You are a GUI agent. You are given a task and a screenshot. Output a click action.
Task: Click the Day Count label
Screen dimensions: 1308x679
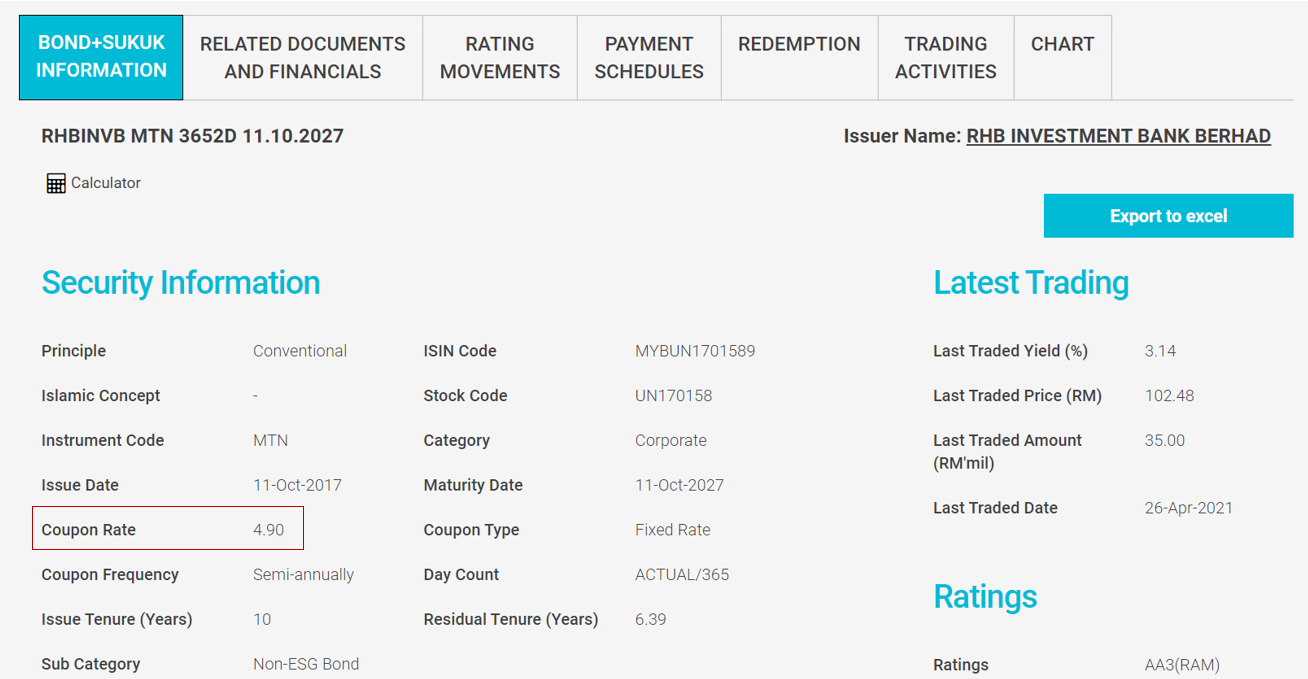[461, 575]
